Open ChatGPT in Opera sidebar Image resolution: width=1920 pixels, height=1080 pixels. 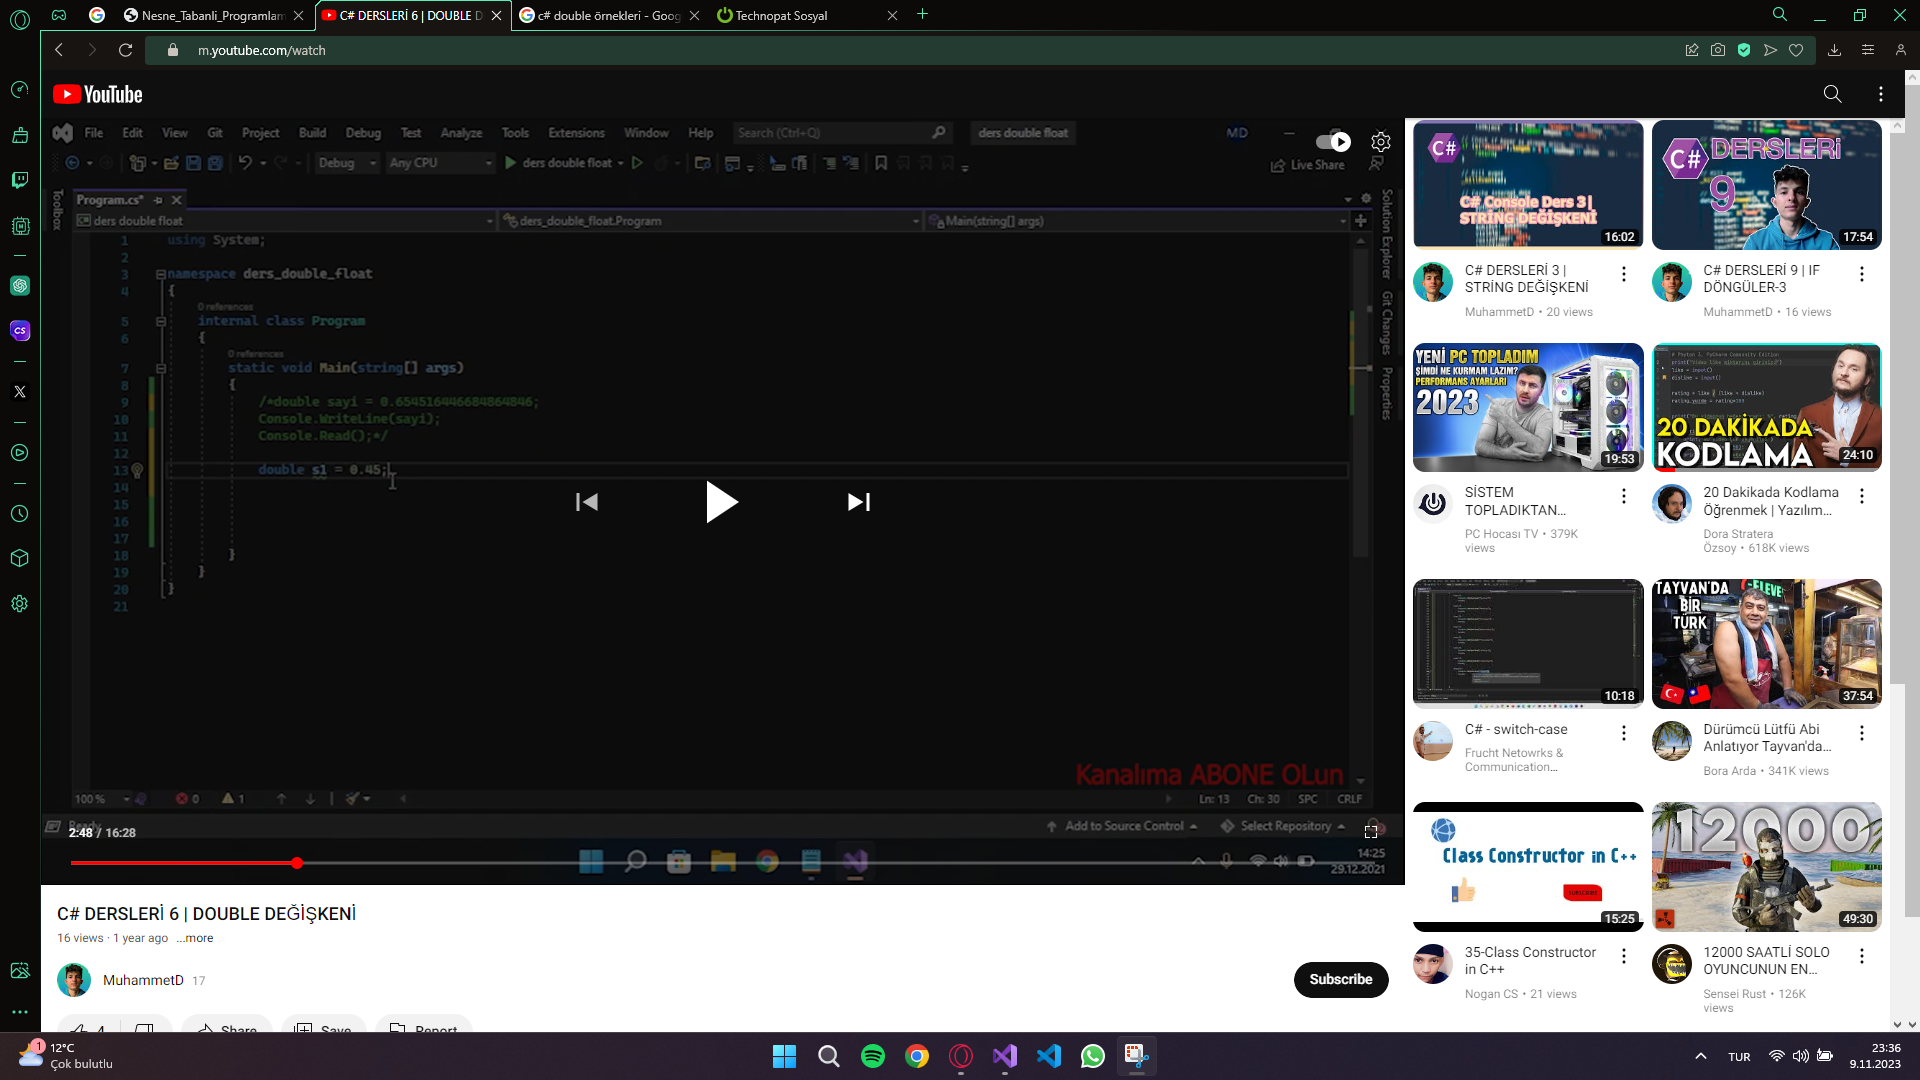(20, 286)
